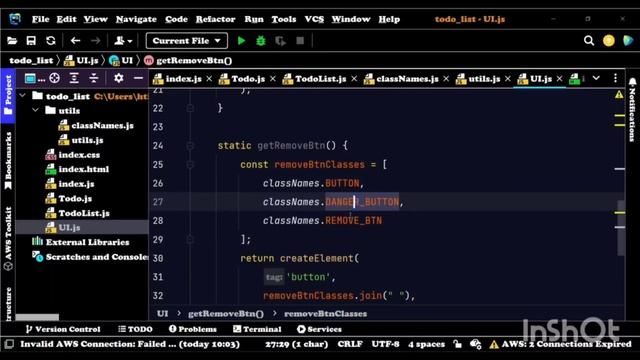Viewport: 640px width, 360px height.
Task: Collapse the todo_list project root
Action: click(x=23, y=96)
